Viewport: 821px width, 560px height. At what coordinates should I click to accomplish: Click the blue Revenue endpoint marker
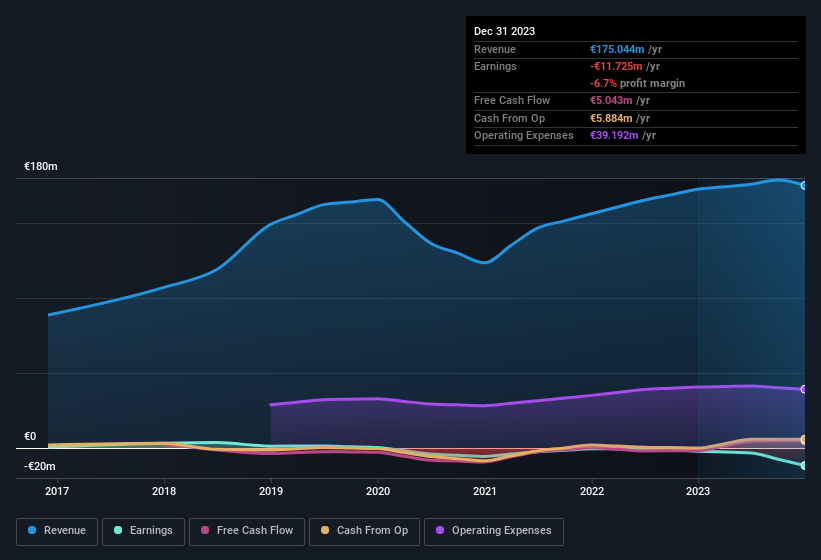pos(803,186)
